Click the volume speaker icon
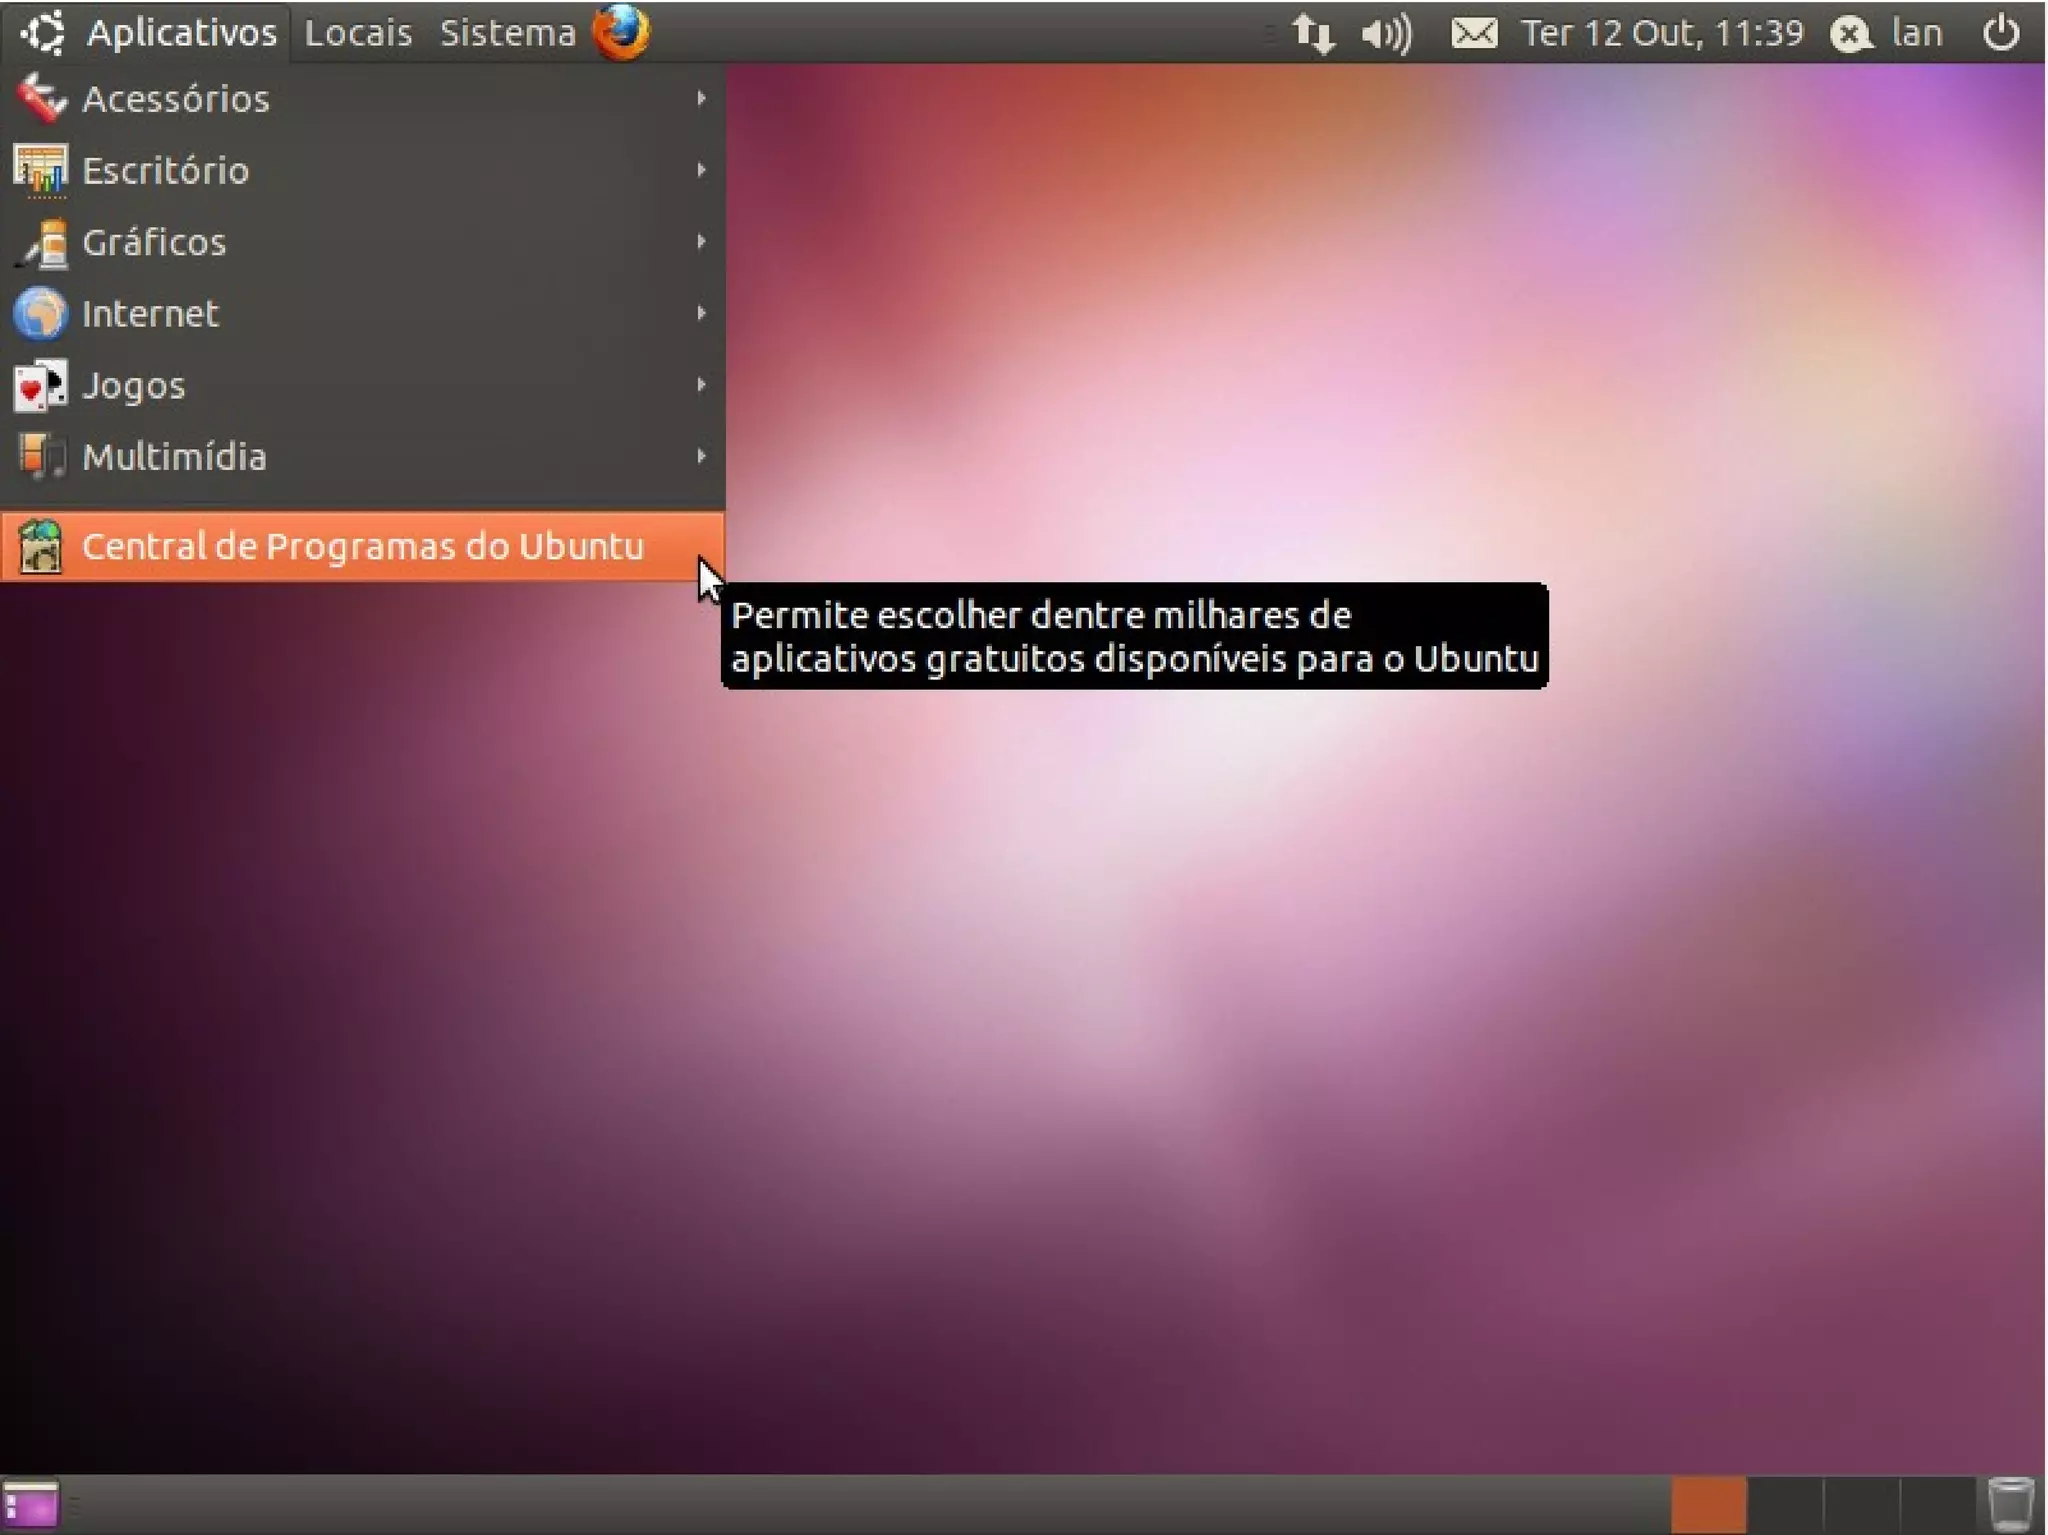Viewport: 2048px width, 1535px height. (x=1386, y=33)
